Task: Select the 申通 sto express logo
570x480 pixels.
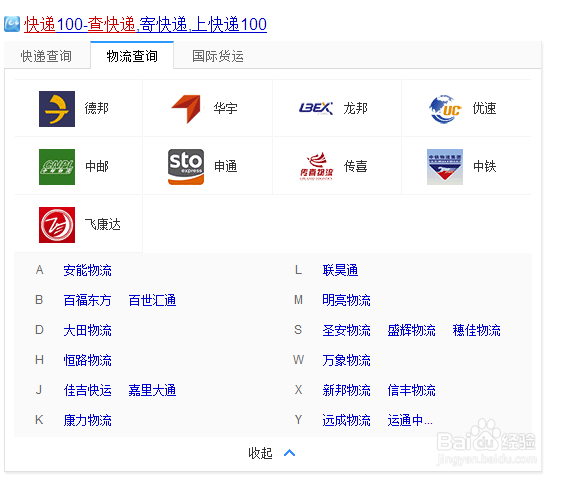Action: tap(186, 167)
